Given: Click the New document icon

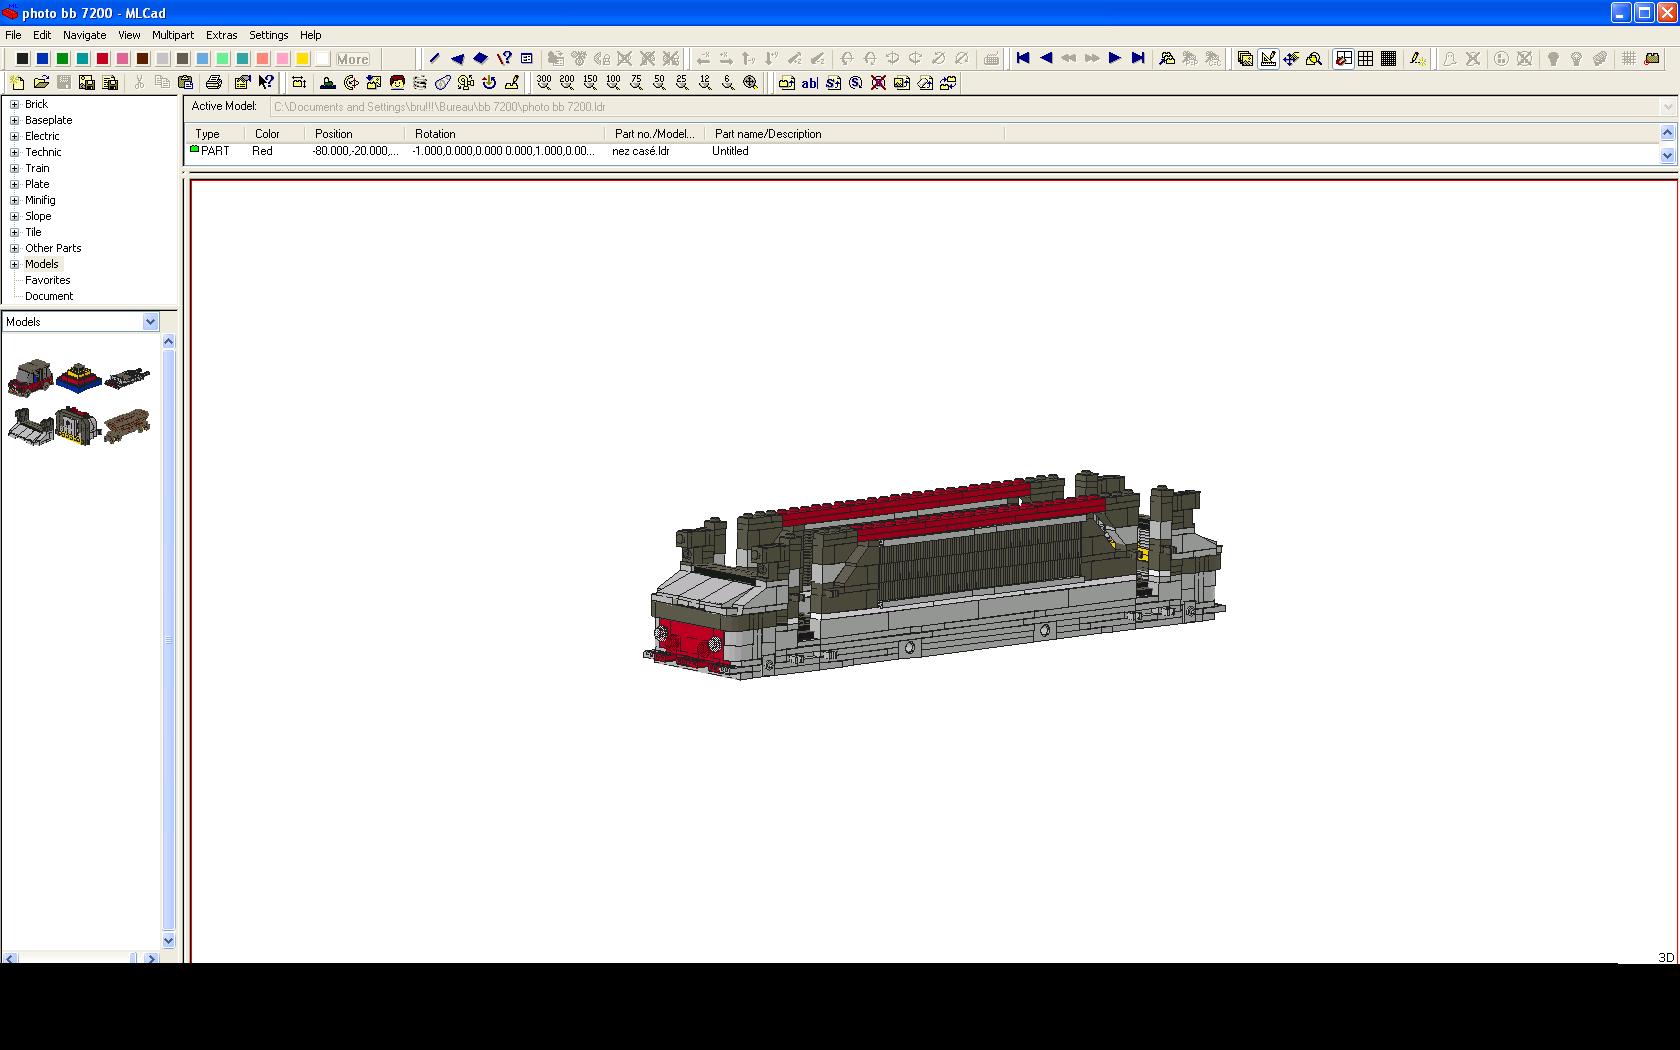Looking at the screenshot, I should point(17,83).
